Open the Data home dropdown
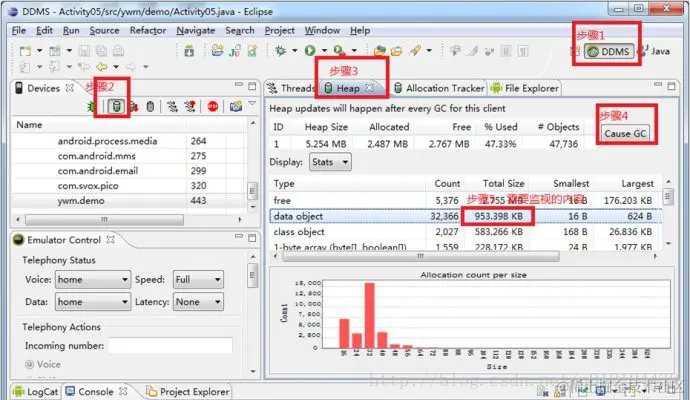 [93, 302]
